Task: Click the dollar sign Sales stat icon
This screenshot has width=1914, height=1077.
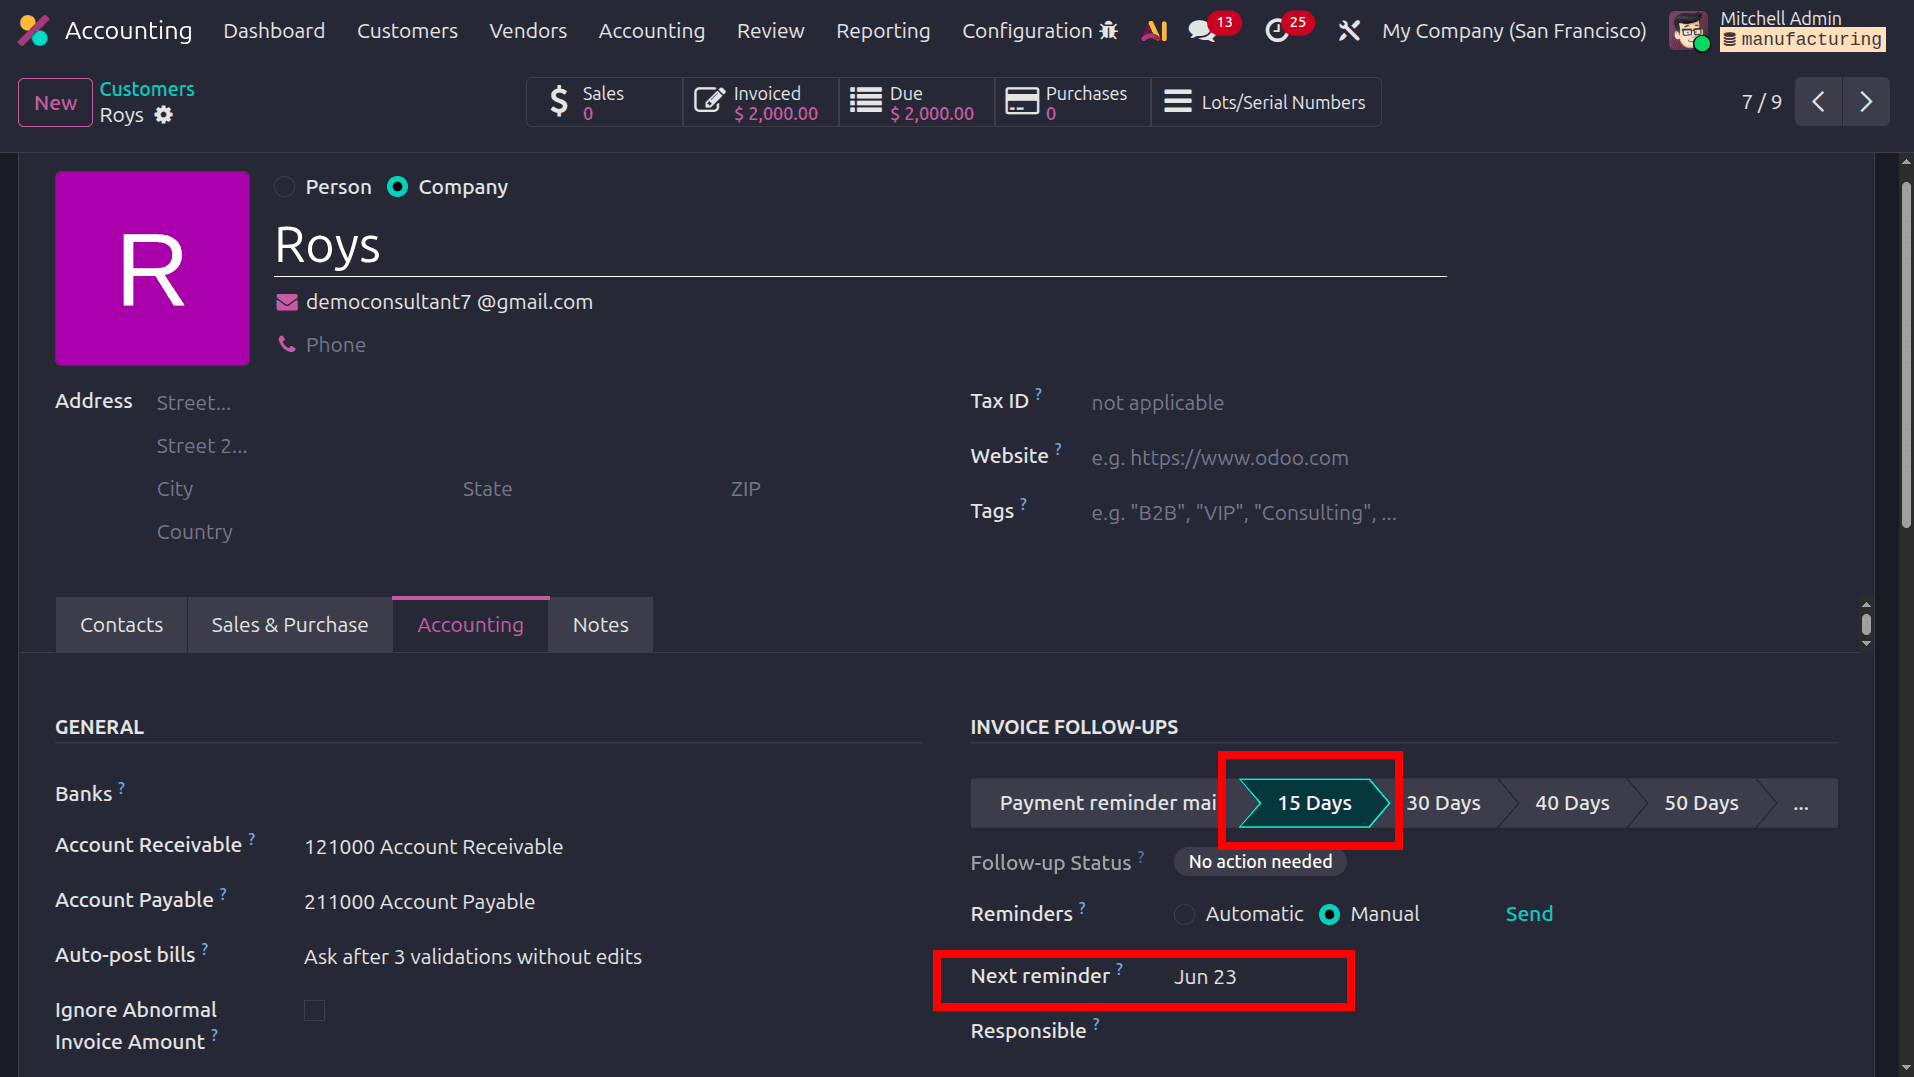Action: point(559,102)
